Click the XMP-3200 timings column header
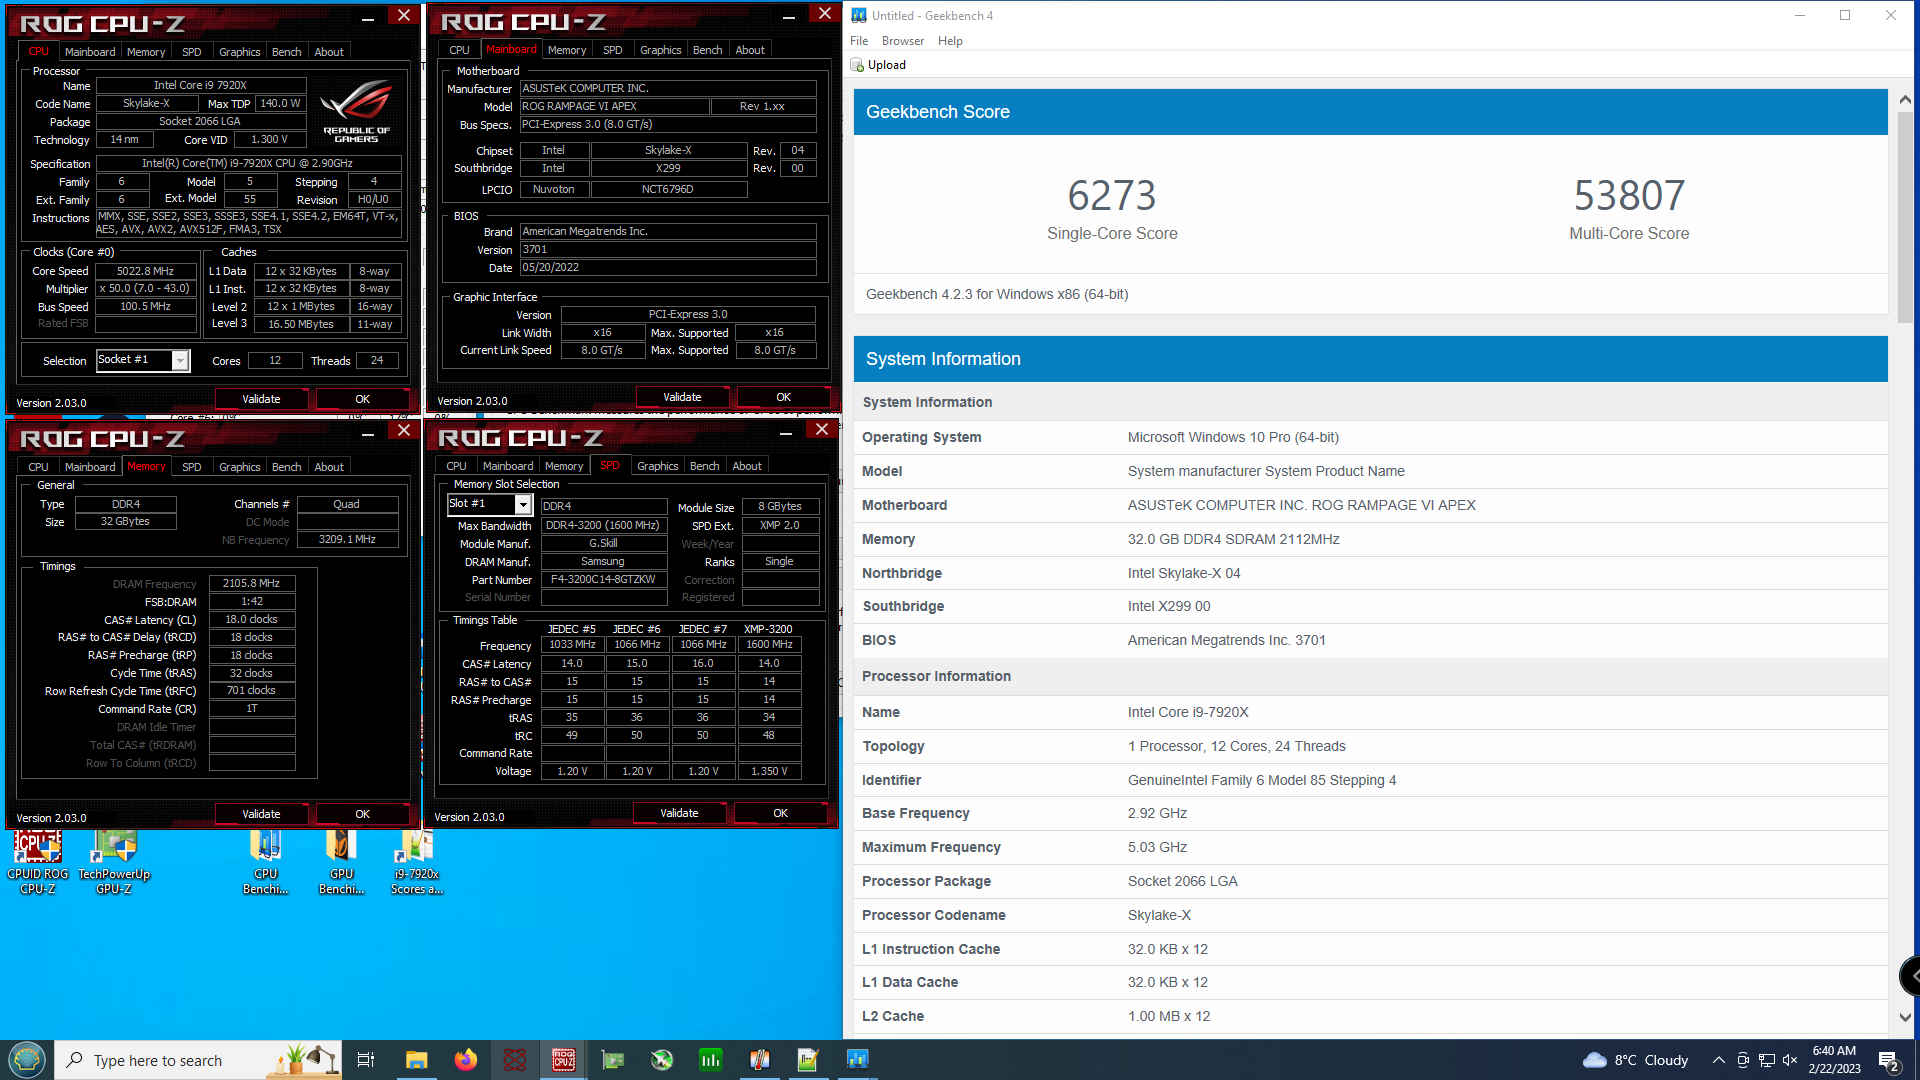This screenshot has height=1080, width=1920. (x=768, y=629)
